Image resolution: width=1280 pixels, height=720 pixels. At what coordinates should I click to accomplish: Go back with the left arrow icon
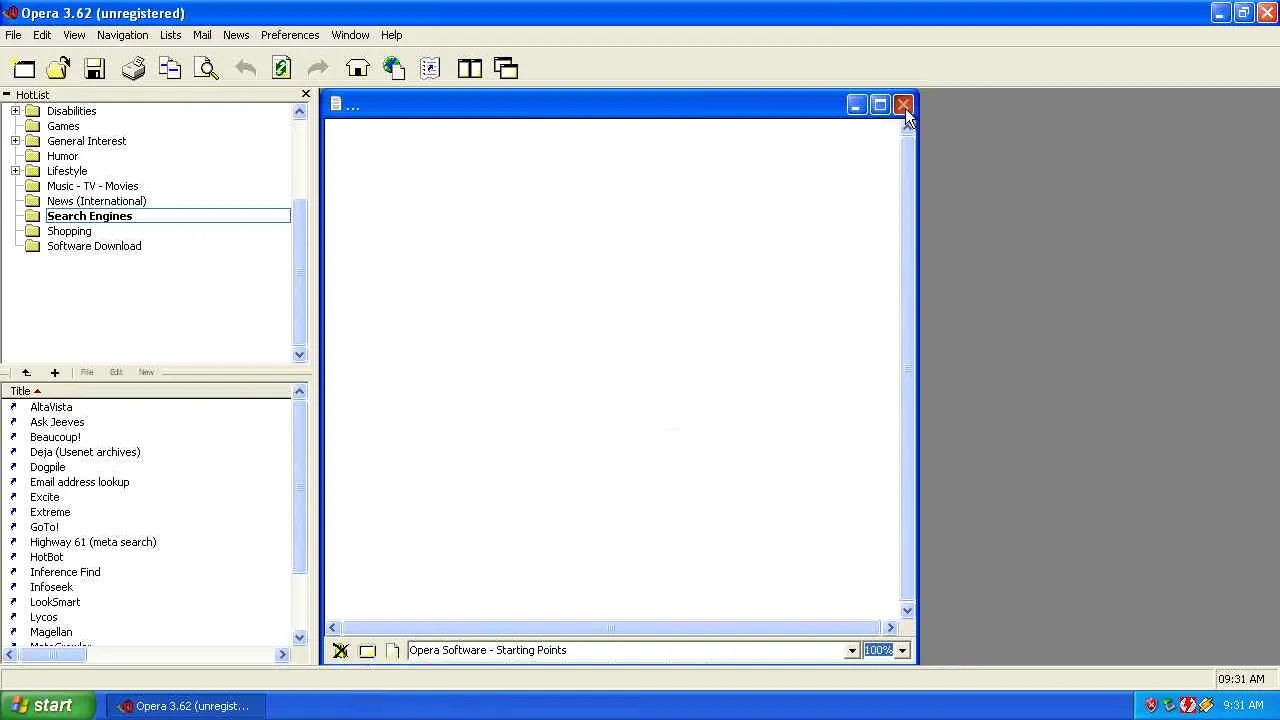coord(245,68)
